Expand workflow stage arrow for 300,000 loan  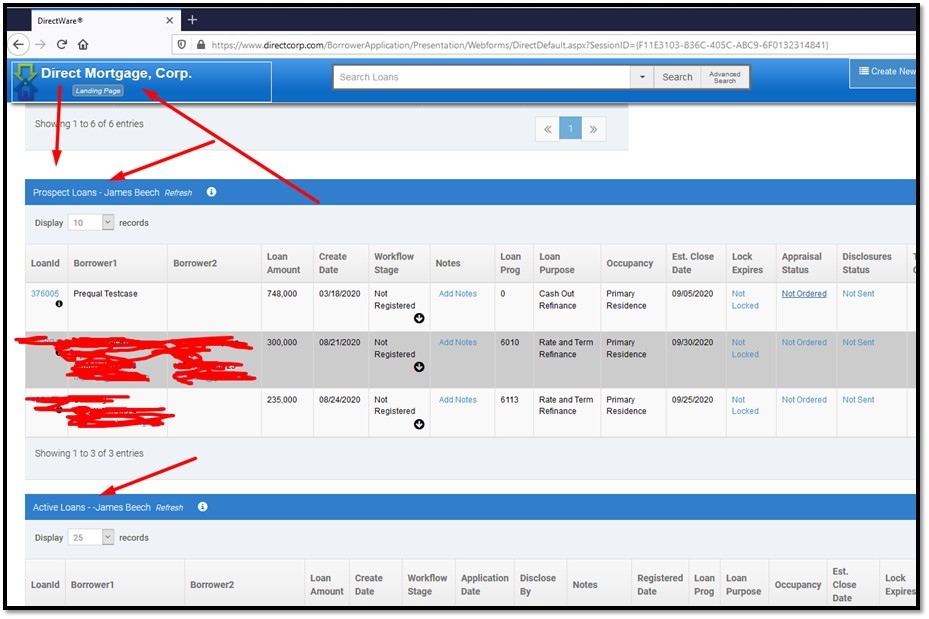coord(419,367)
